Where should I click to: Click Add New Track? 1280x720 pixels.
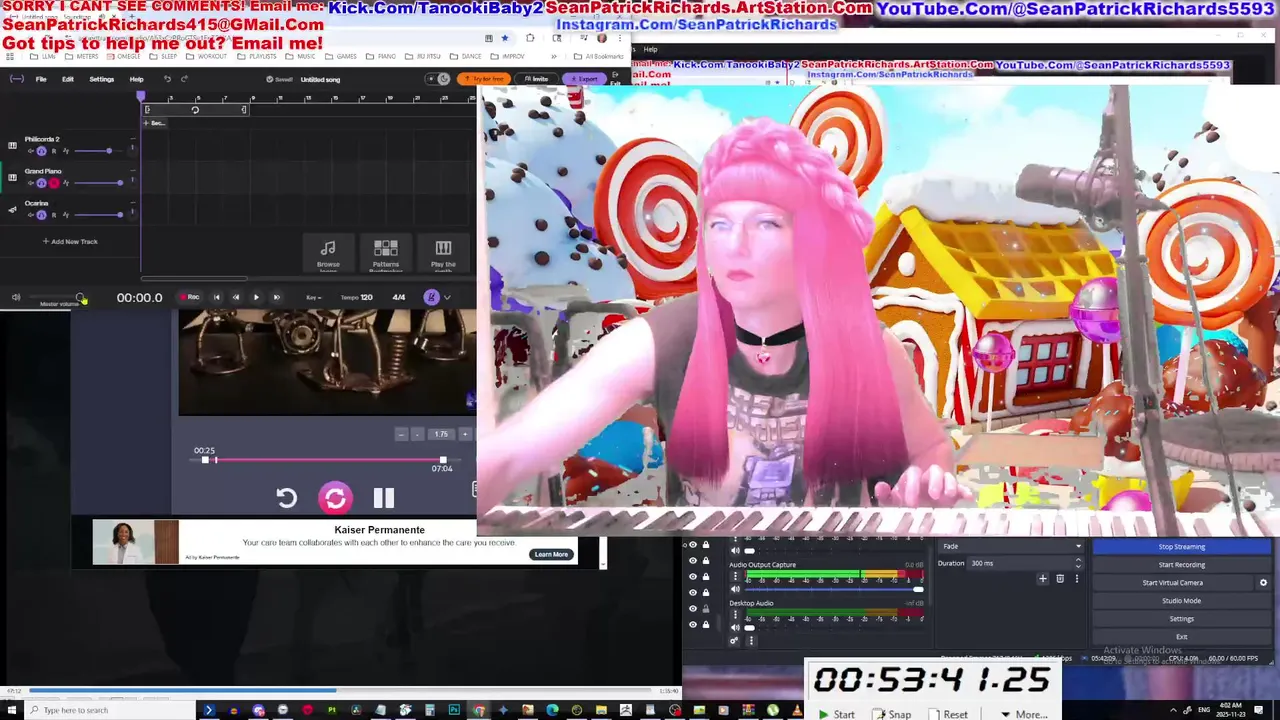(x=70, y=241)
